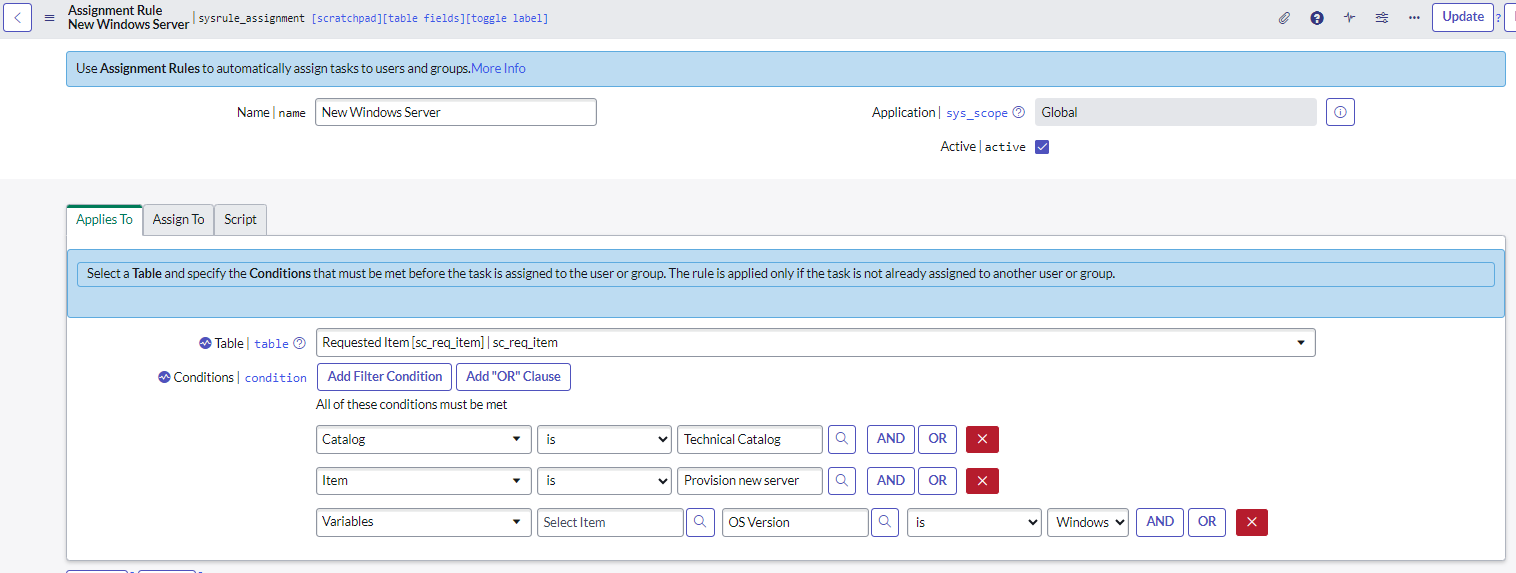
Task: Switch to the Applies To tab
Action: click(x=104, y=219)
